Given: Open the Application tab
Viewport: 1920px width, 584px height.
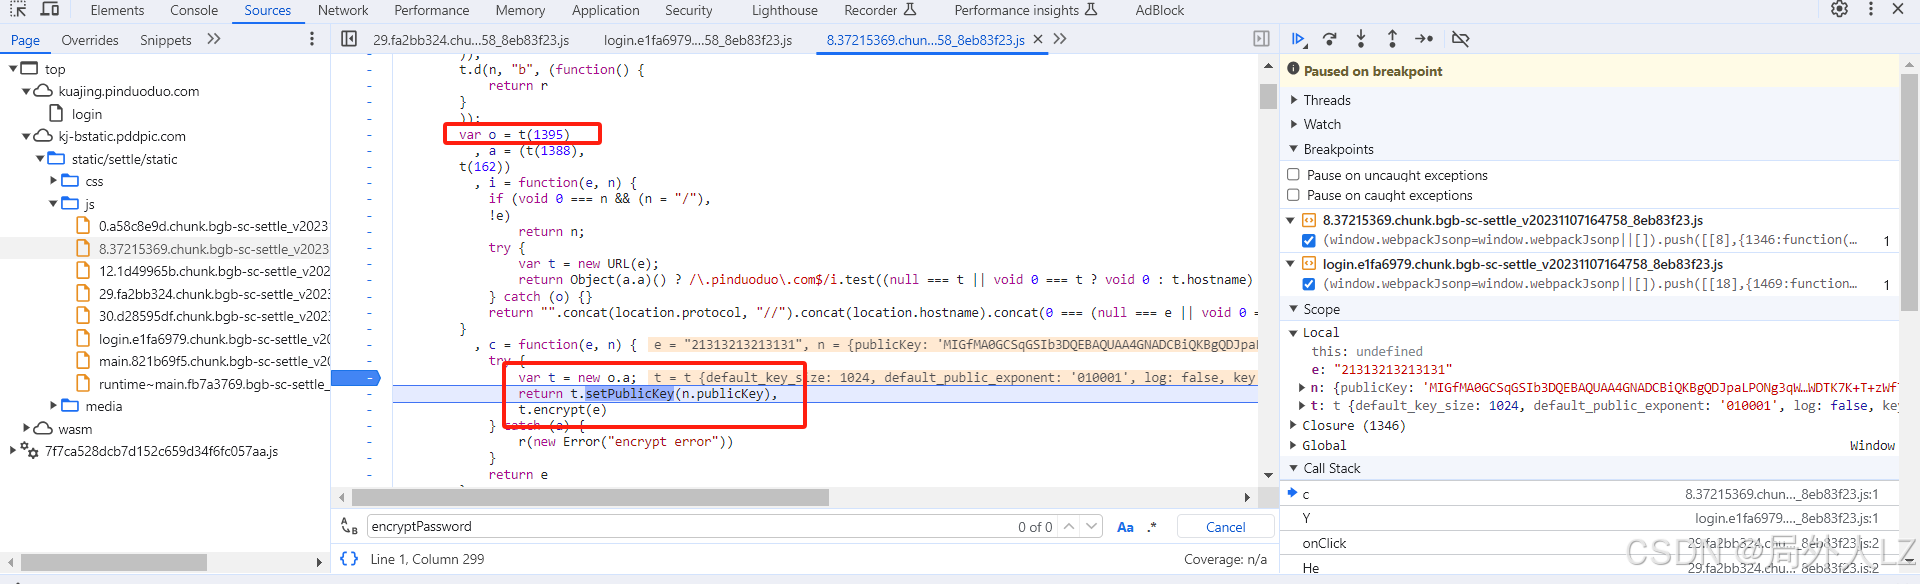Looking at the screenshot, I should click(x=606, y=10).
